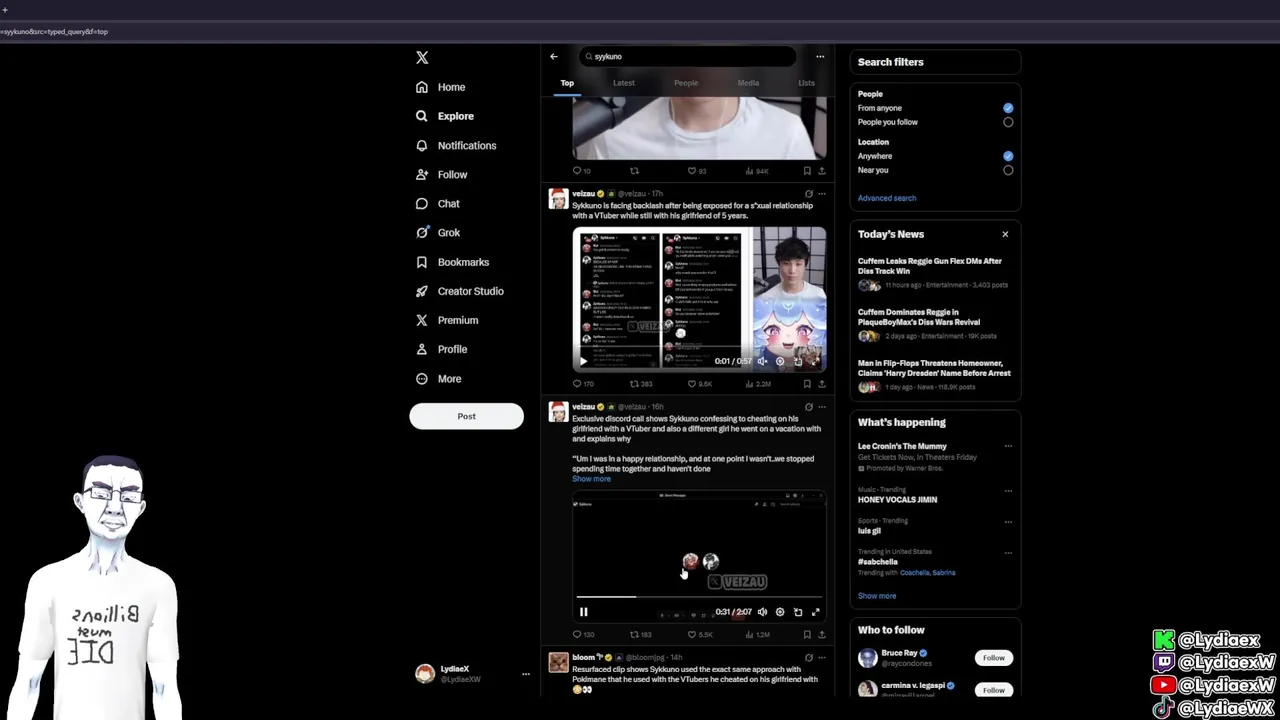1280x720 pixels.
Task: Follow Bruce Ray
Action: [x=993, y=658]
